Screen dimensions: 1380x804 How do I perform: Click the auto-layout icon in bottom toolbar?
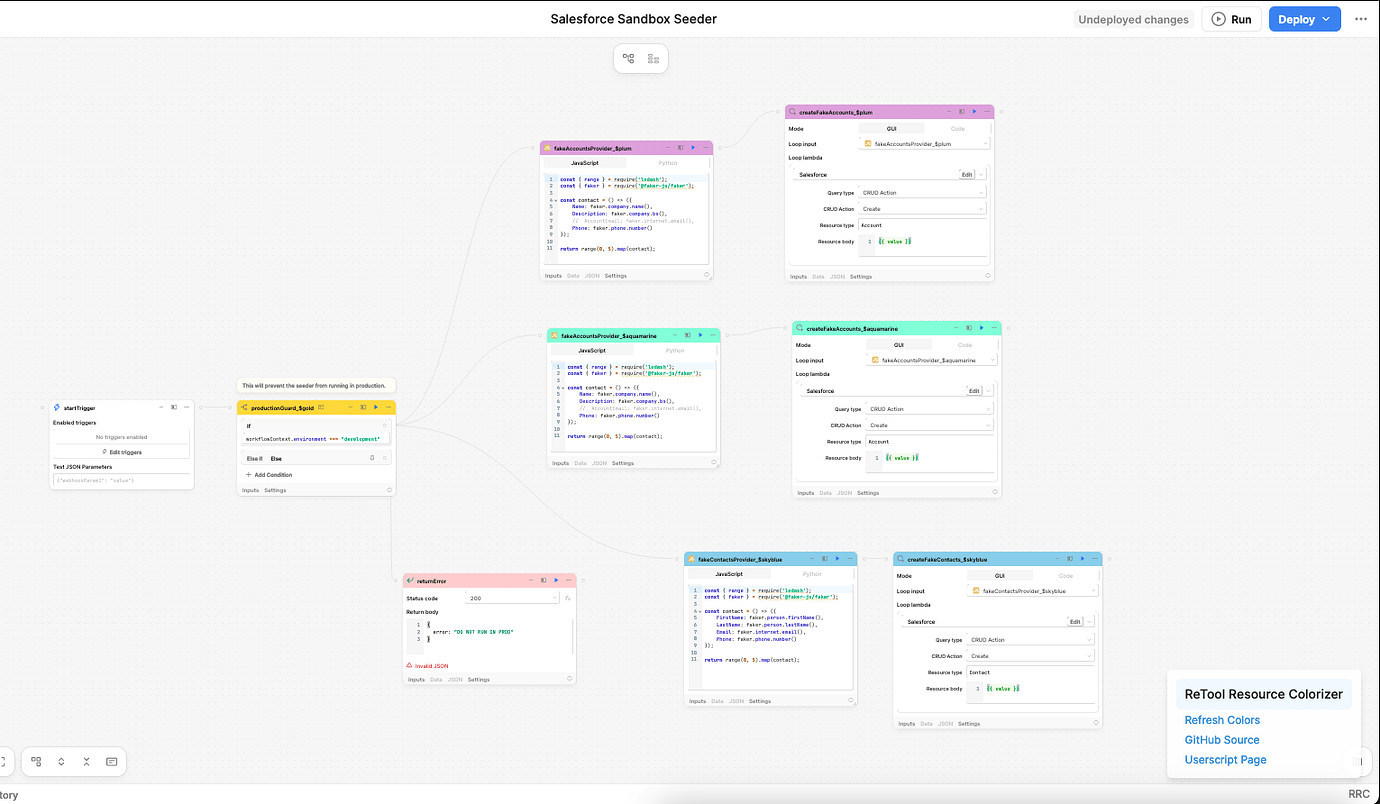(x=36, y=761)
